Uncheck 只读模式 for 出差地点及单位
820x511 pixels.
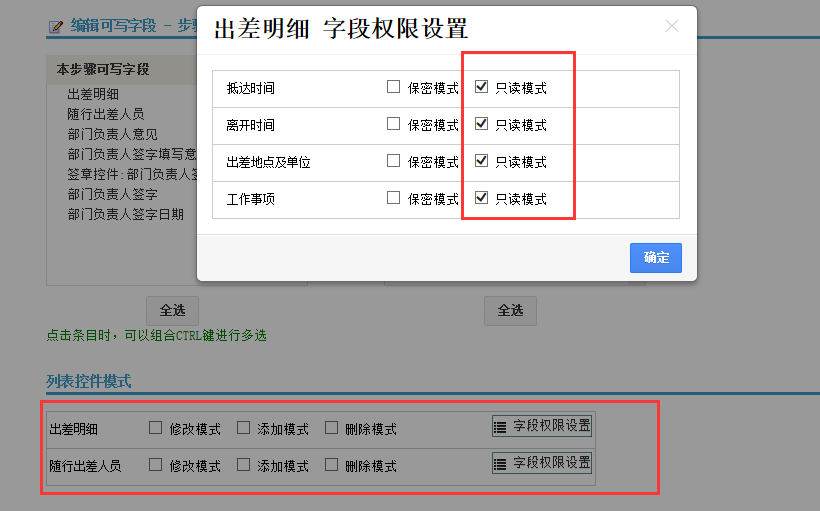click(481, 161)
